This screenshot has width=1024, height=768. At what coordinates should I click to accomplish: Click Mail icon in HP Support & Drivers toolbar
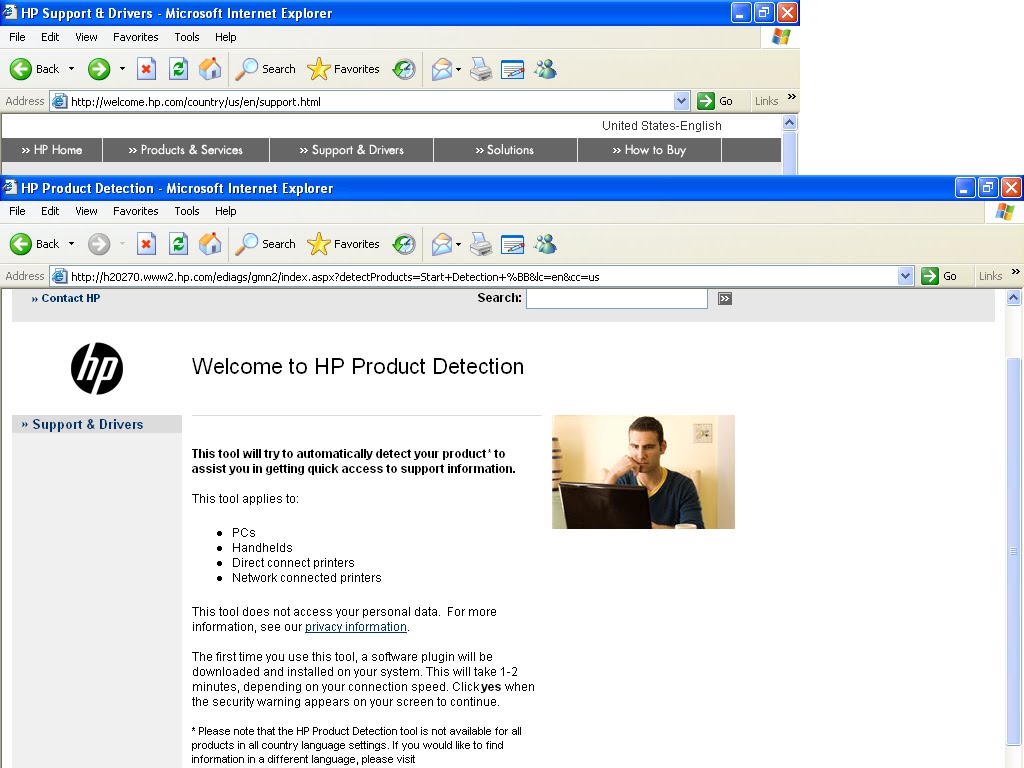pyautogui.click(x=442, y=69)
